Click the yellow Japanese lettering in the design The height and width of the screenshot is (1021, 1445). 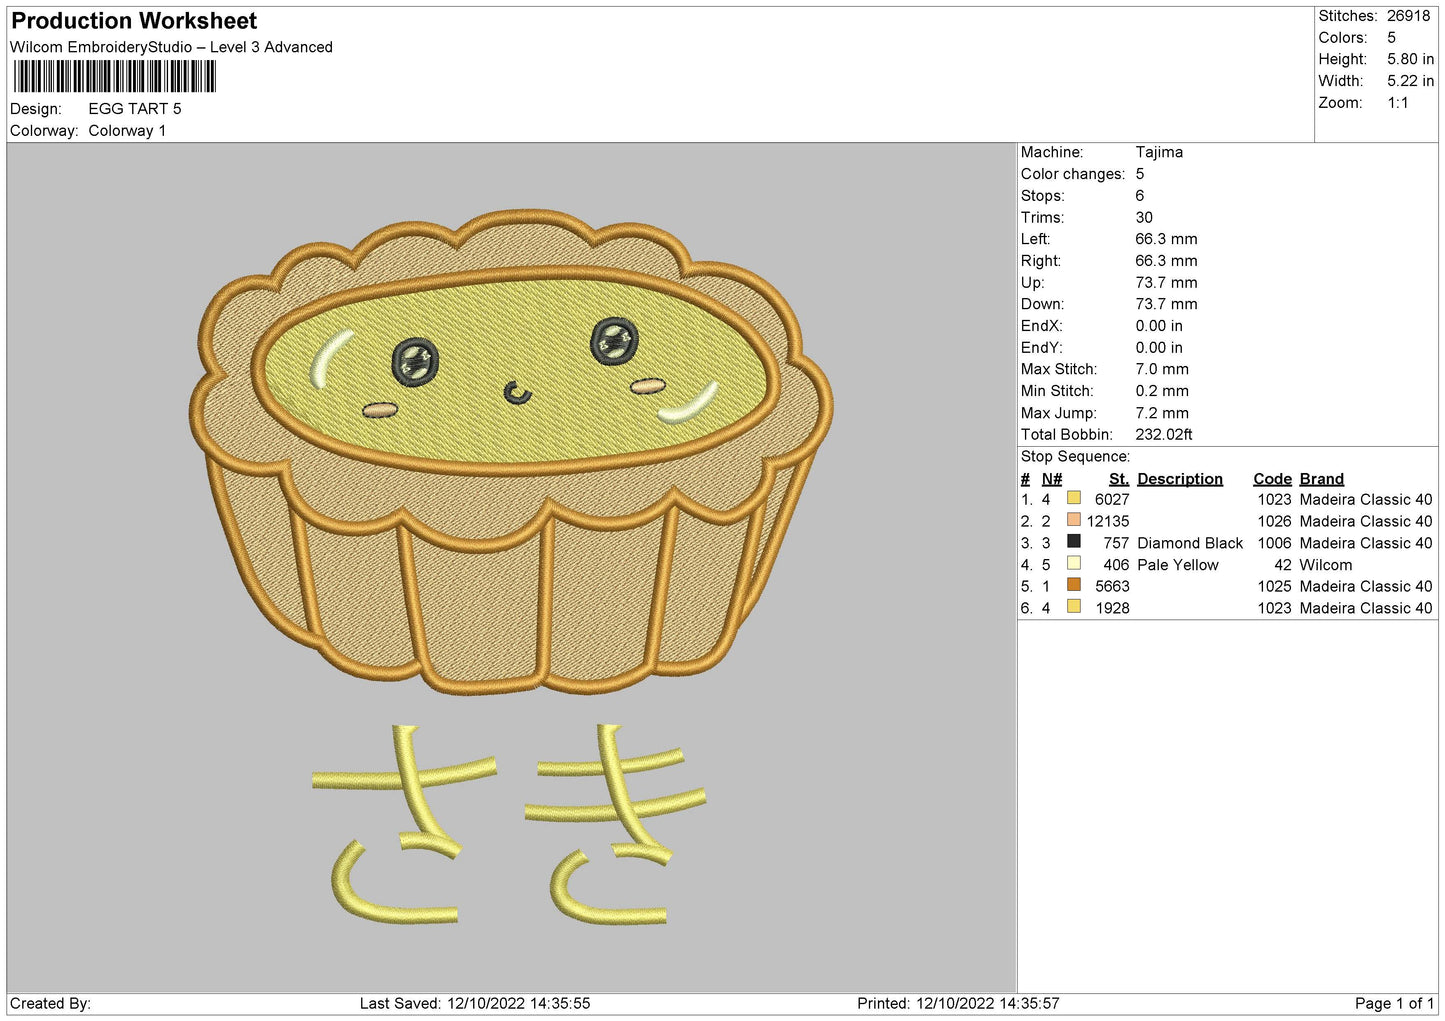(x=509, y=825)
